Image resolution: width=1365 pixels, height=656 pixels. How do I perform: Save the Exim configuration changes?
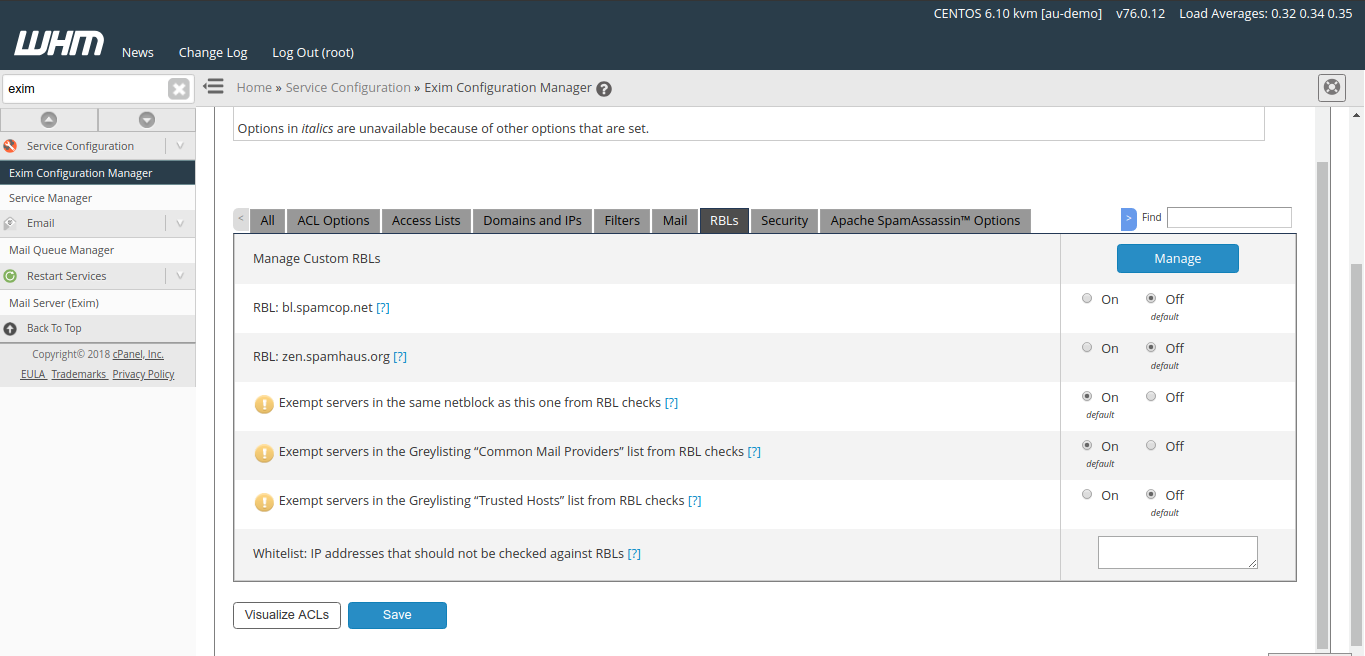(397, 615)
